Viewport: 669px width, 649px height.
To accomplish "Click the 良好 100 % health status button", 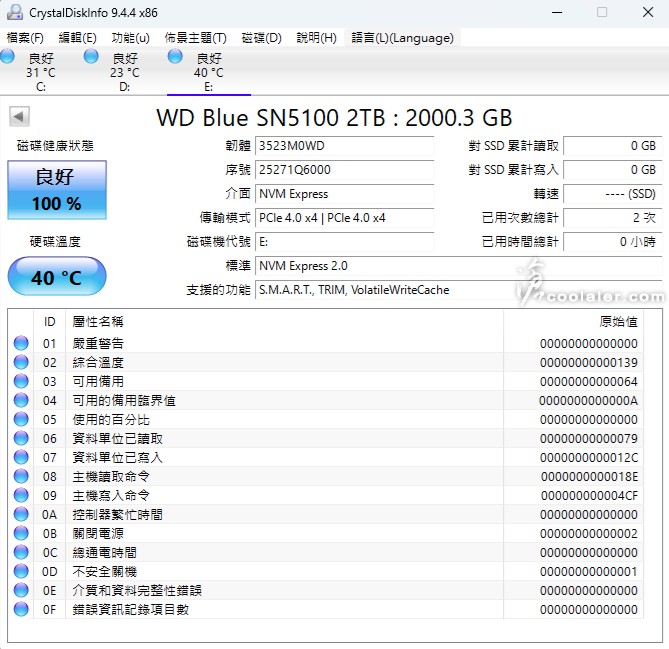I will click(57, 190).
